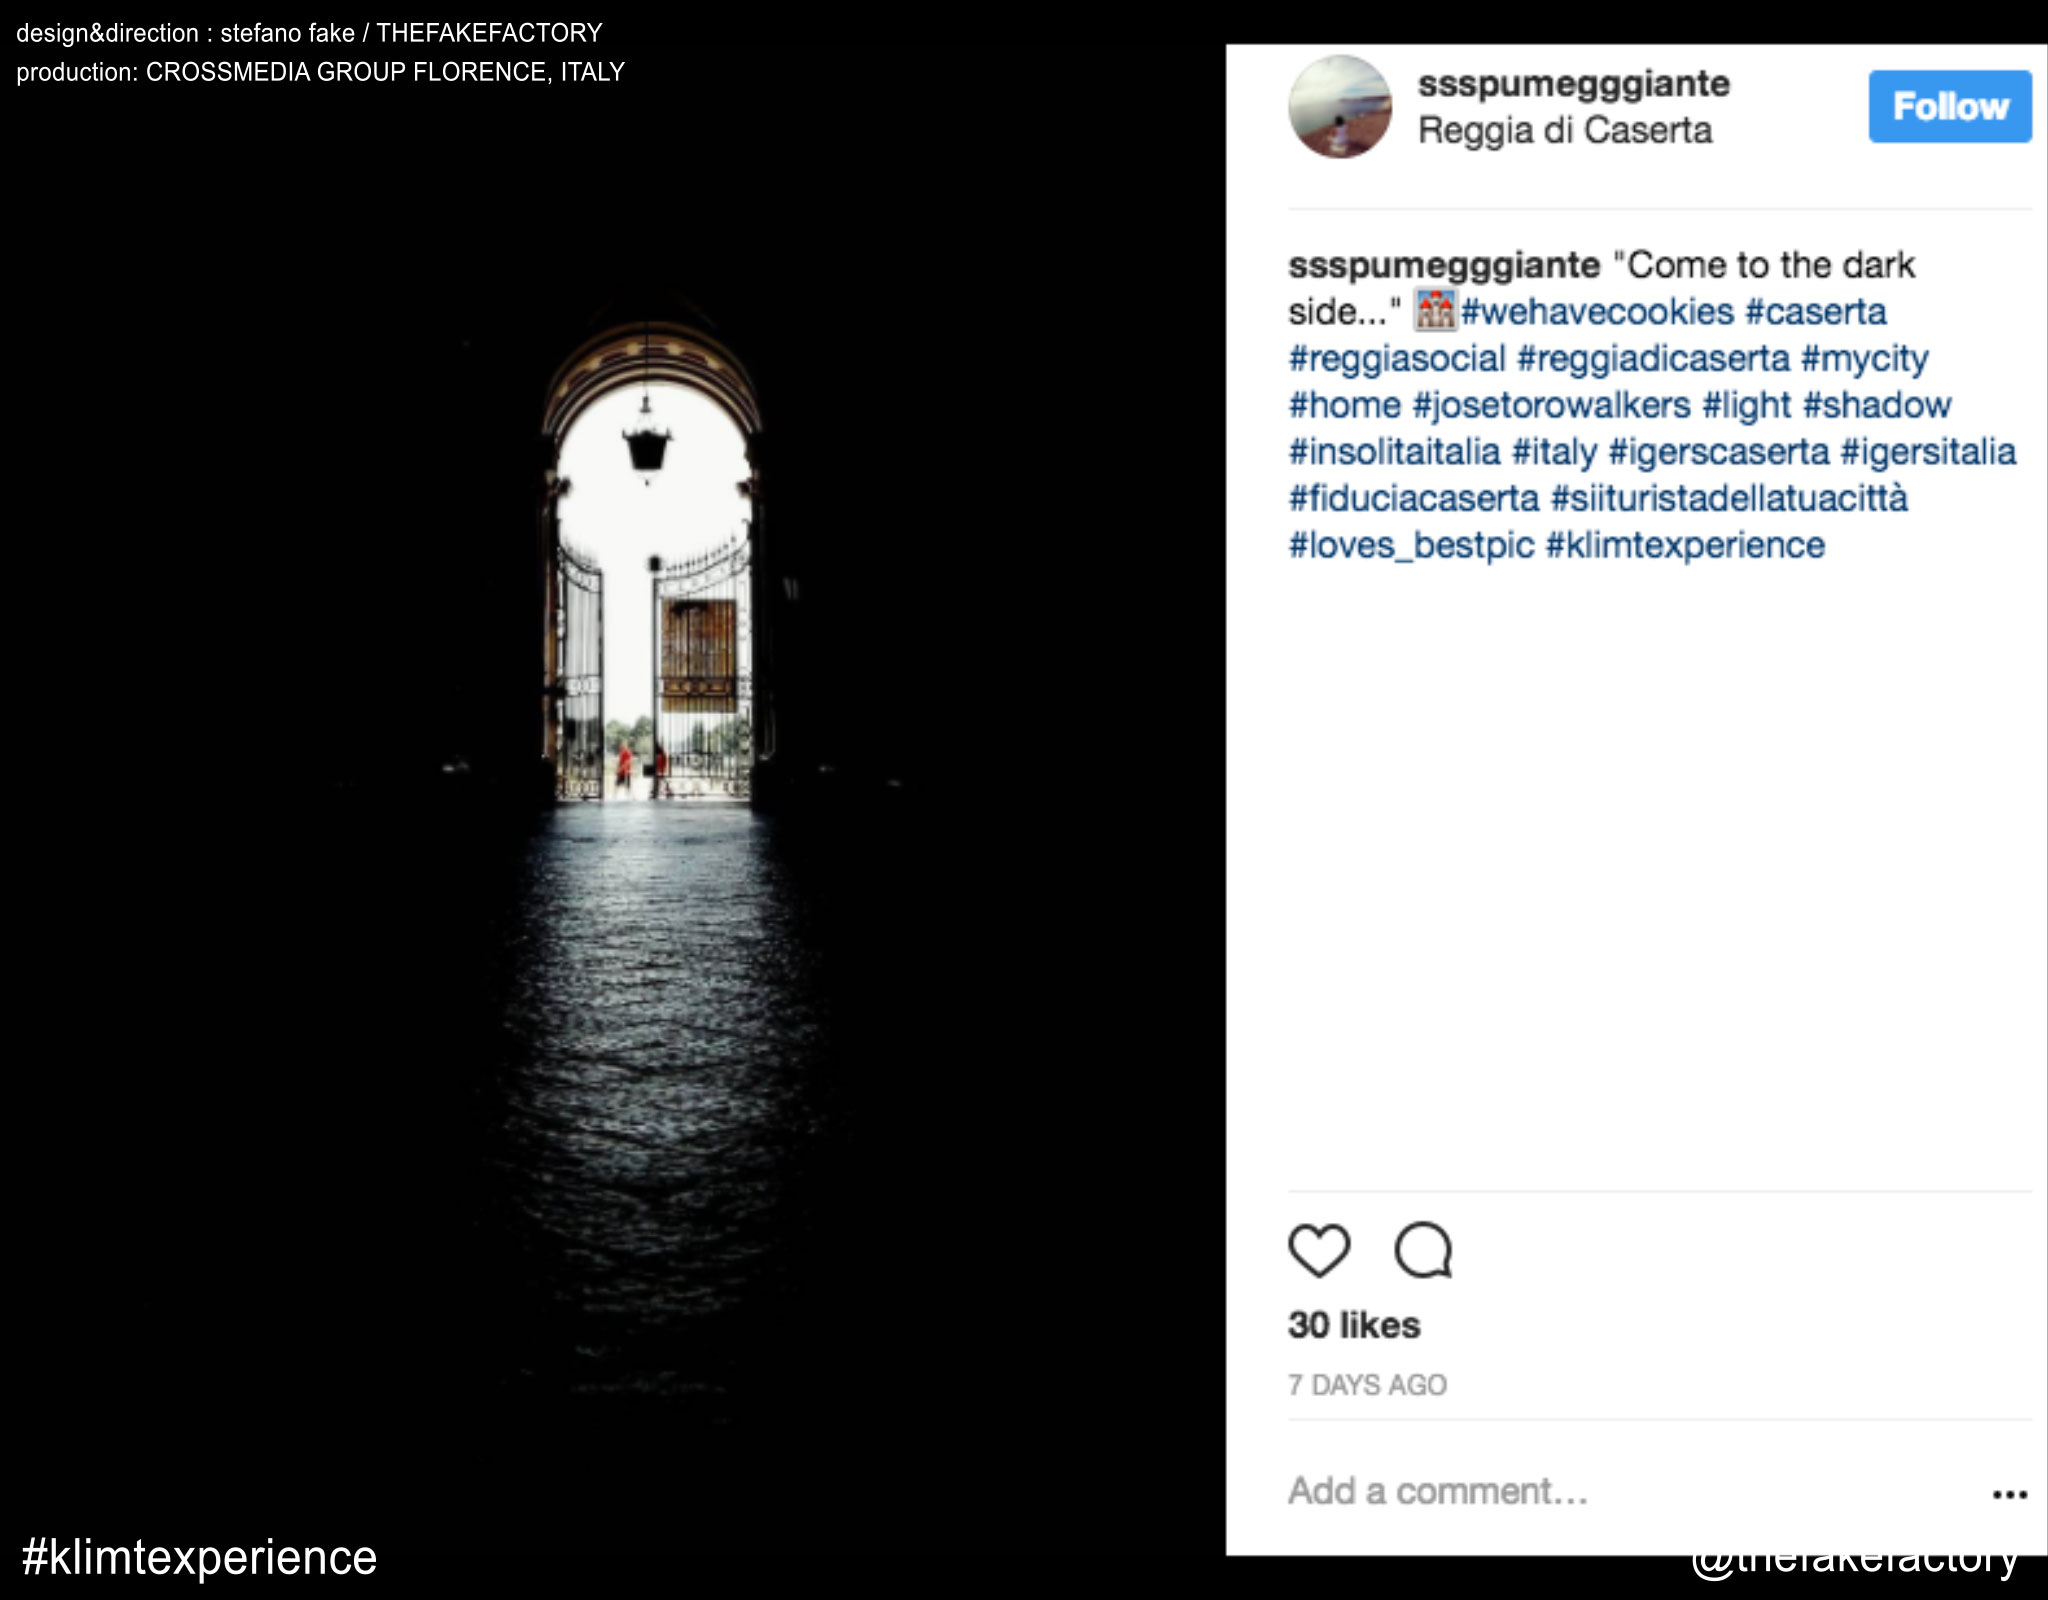Open the Reggia di Caserta location link
The image size is (2048, 1600).
[x=1565, y=130]
